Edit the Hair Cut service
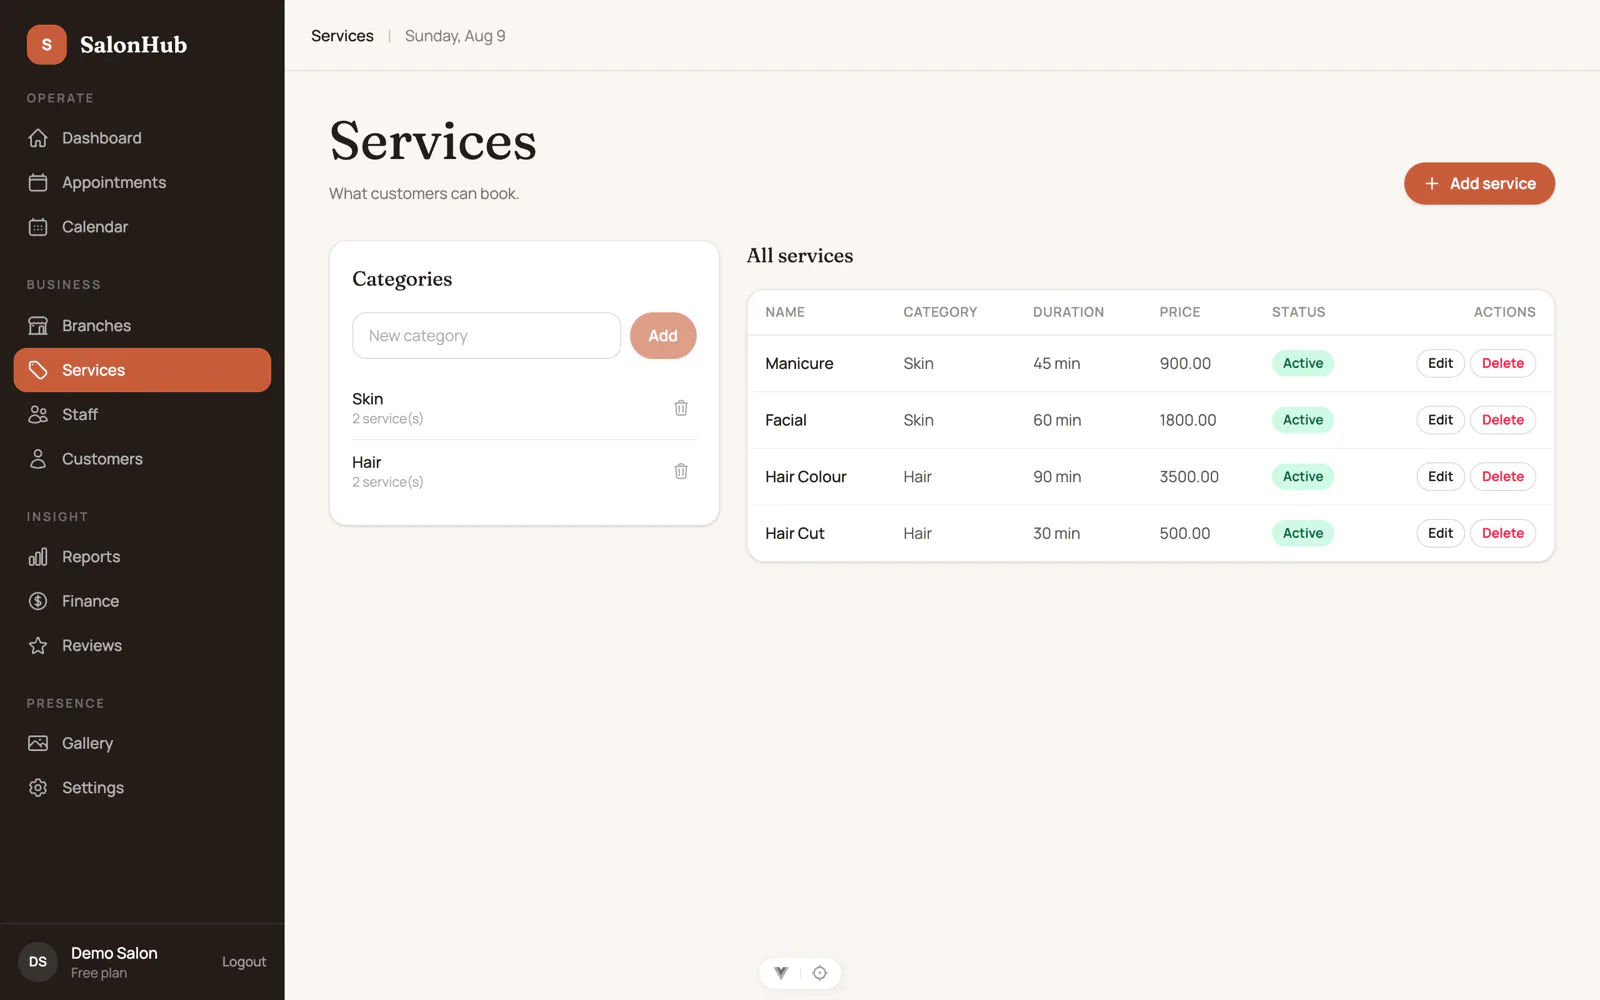Image resolution: width=1600 pixels, height=1000 pixels. point(1440,533)
